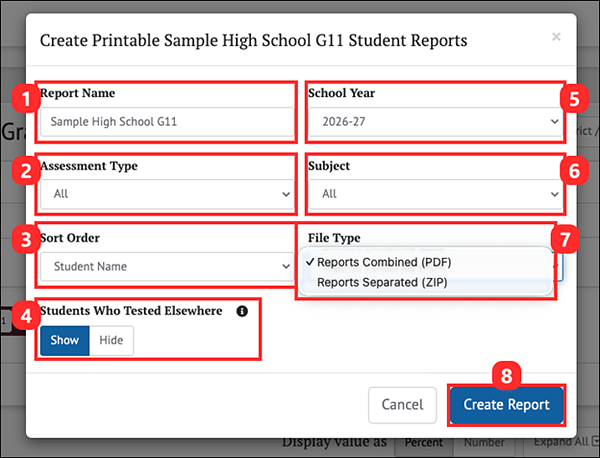Open the School Year dropdown
Screen dimensions: 600x458
pos(435,122)
